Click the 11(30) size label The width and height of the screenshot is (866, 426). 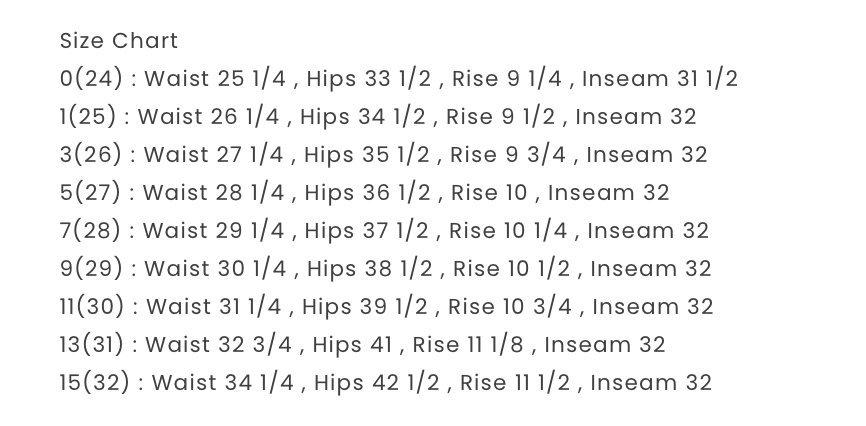(x=92, y=307)
